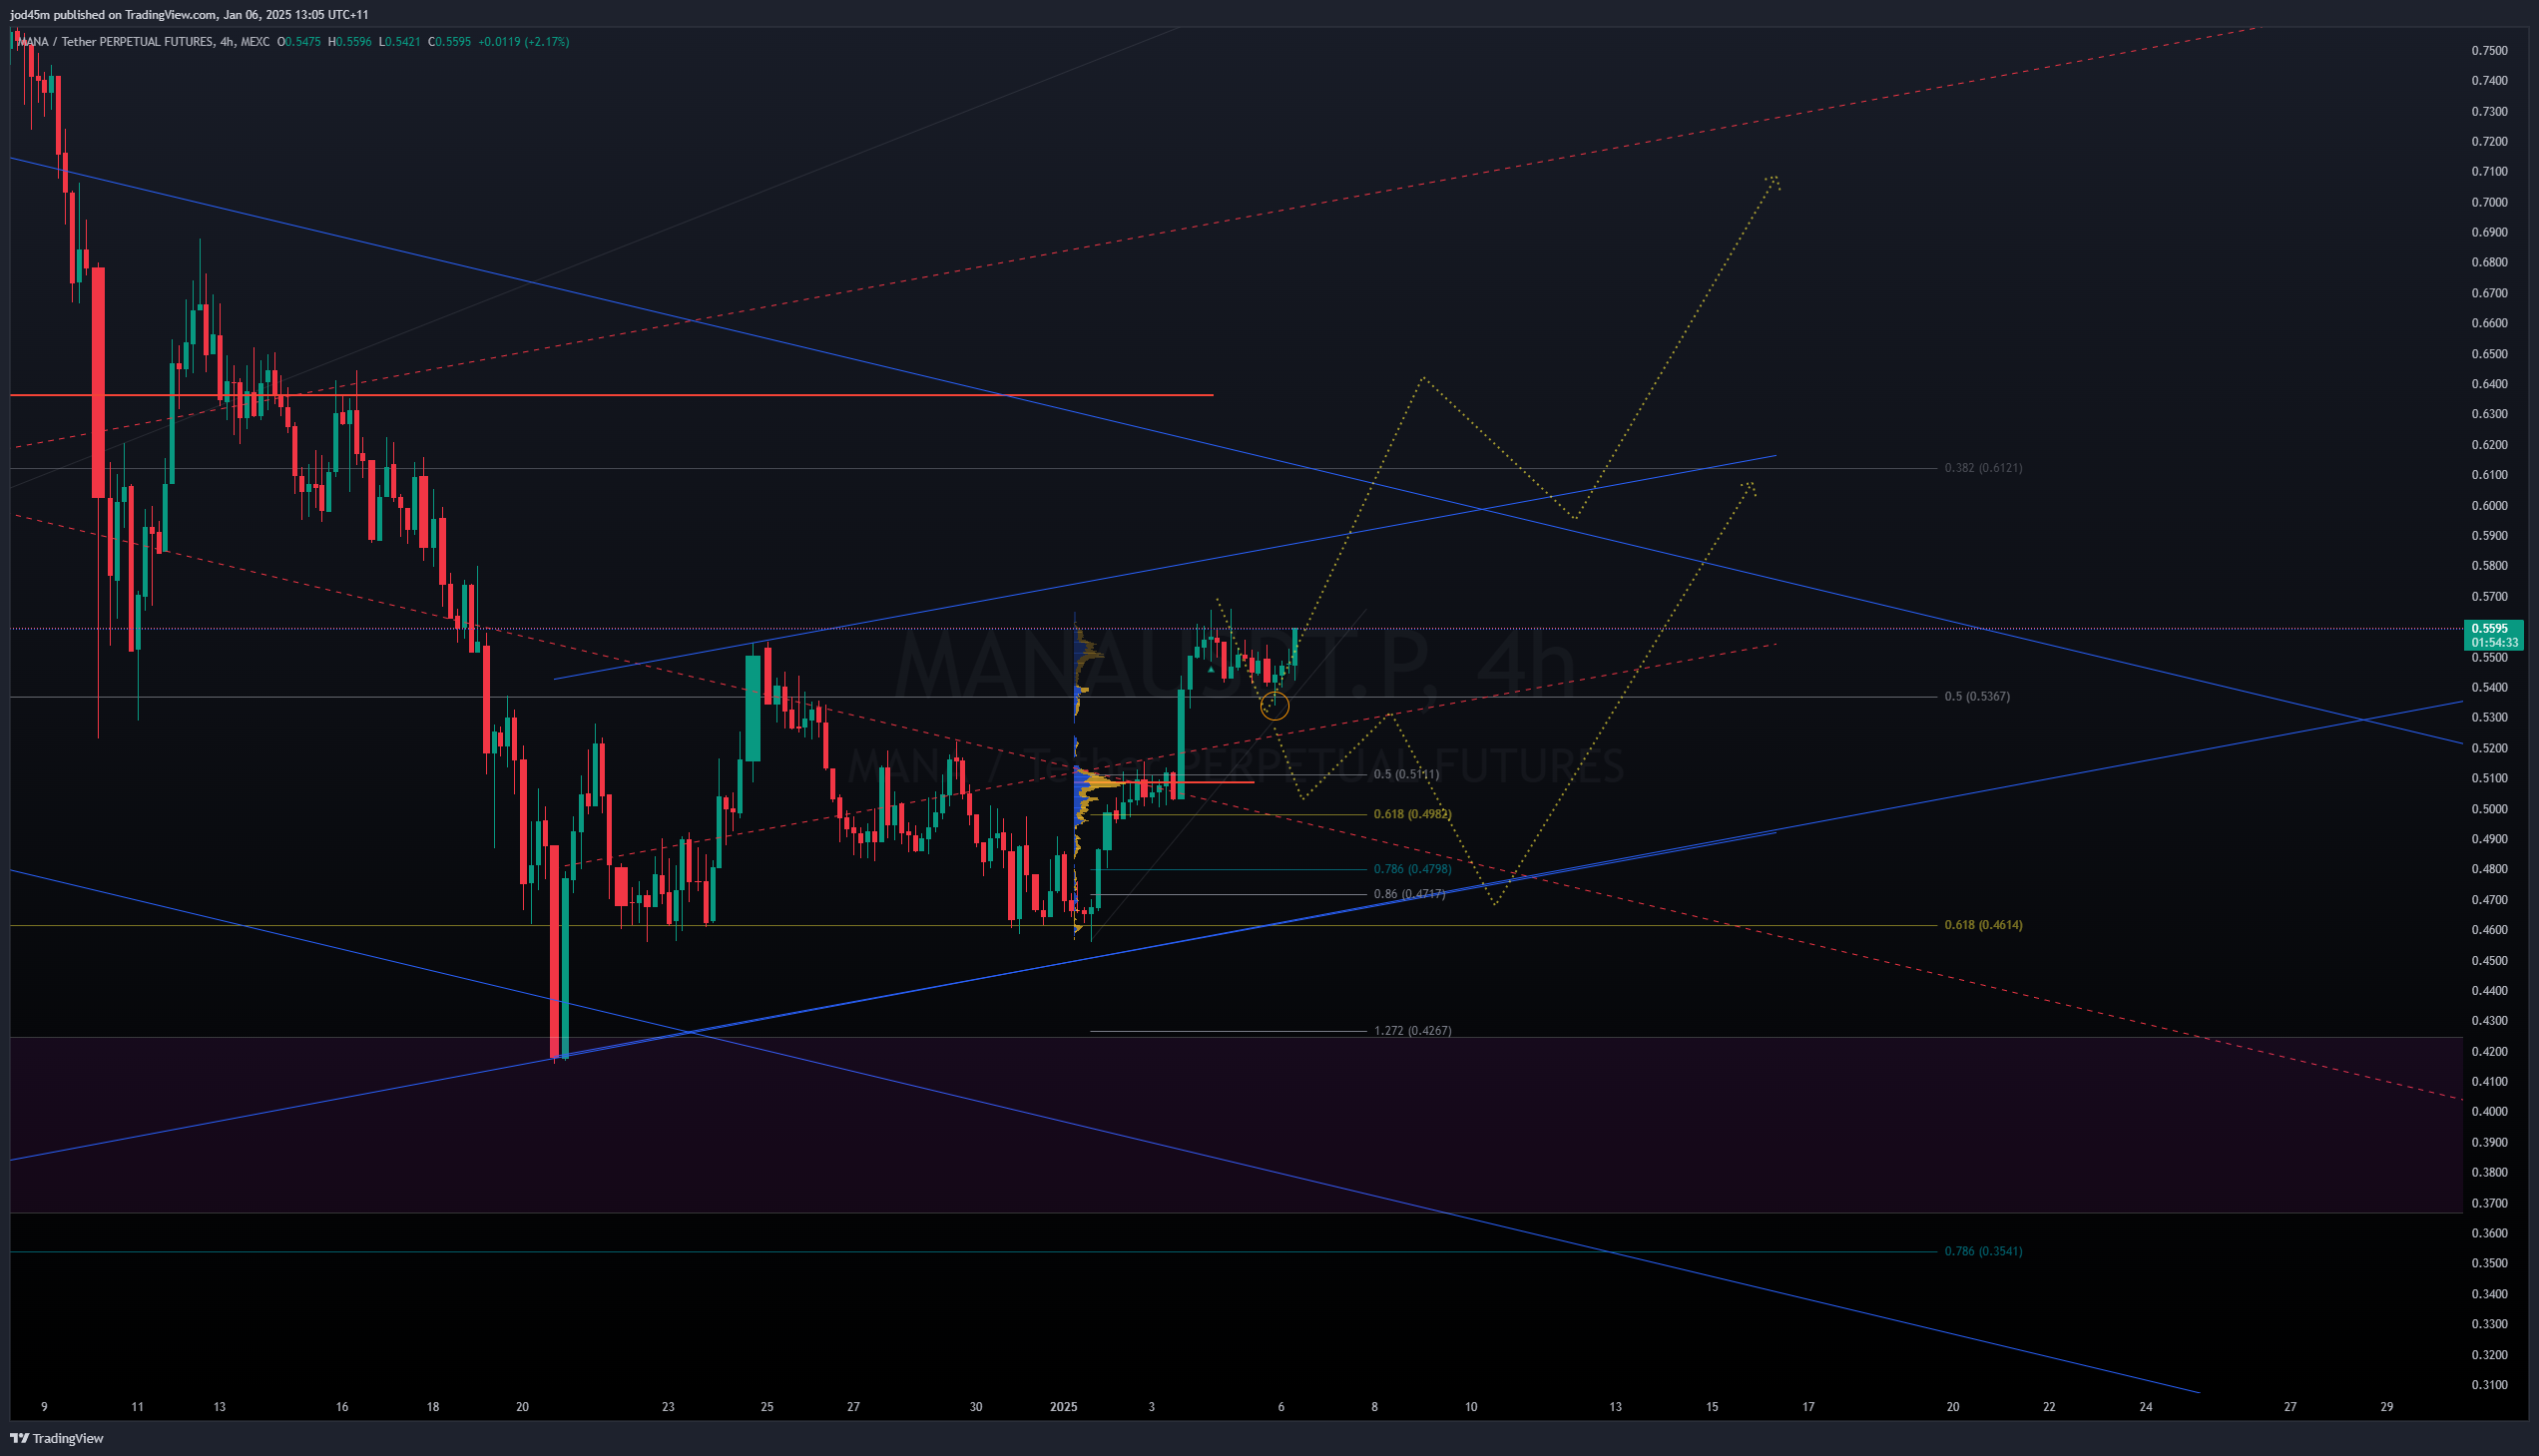Click the orange circle marker on the chart

tap(1275, 706)
